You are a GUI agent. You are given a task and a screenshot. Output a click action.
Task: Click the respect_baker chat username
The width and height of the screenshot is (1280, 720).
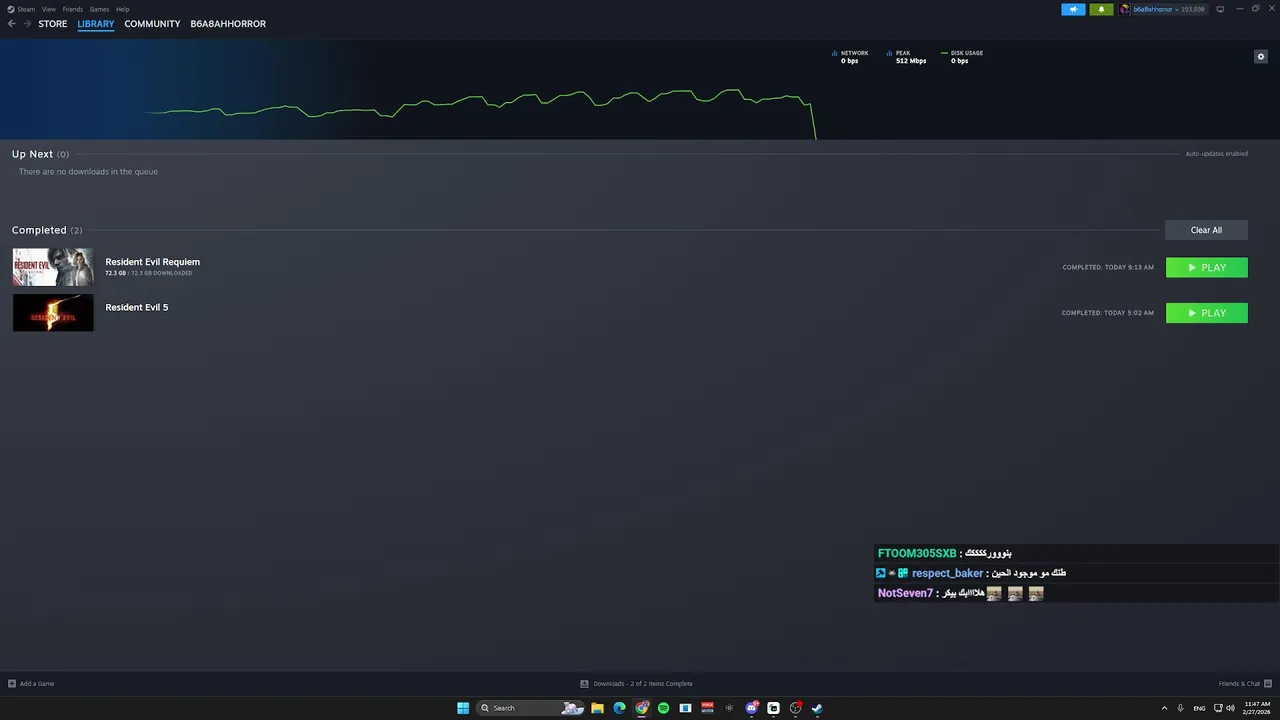(x=948, y=573)
